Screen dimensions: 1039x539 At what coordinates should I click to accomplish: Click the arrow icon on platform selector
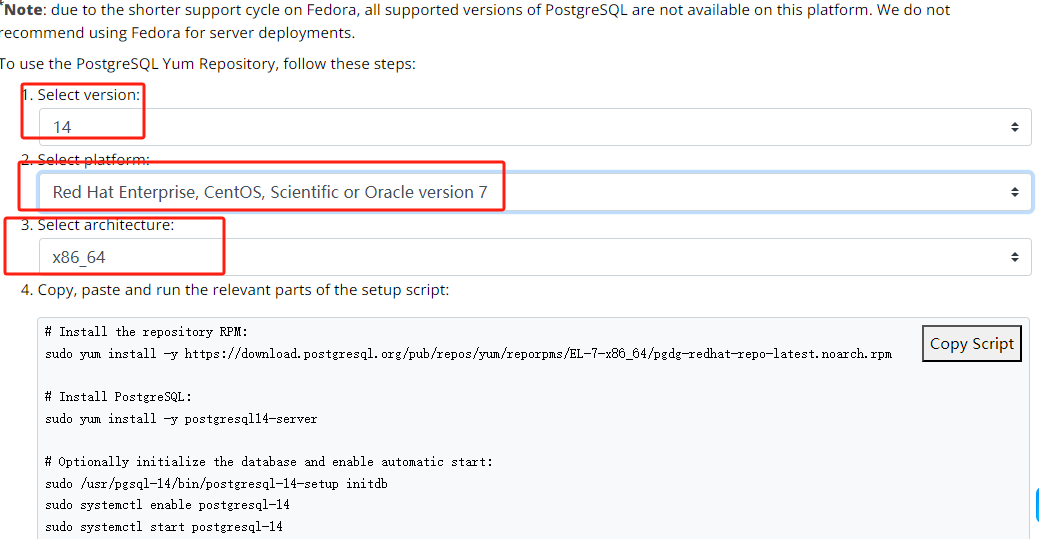tap(1014, 192)
